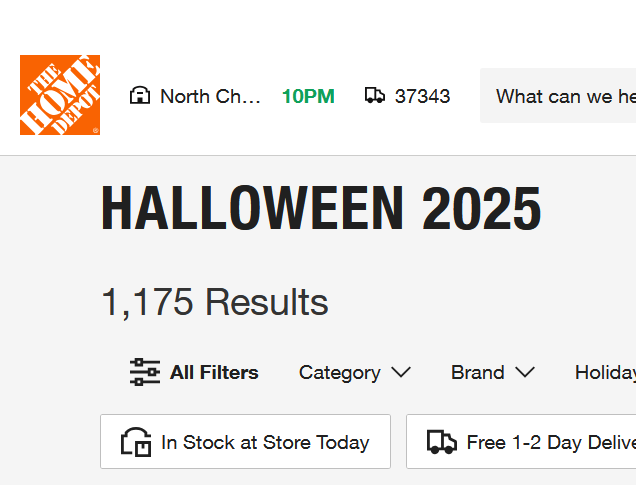The height and width of the screenshot is (485, 636).
Task: Click the All Filters sliders icon
Action: (145, 372)
